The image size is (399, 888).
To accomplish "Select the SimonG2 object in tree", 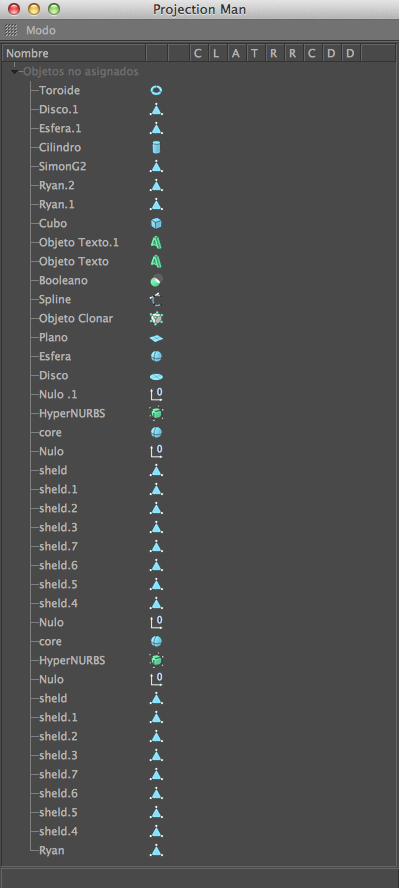I will 63,166.
